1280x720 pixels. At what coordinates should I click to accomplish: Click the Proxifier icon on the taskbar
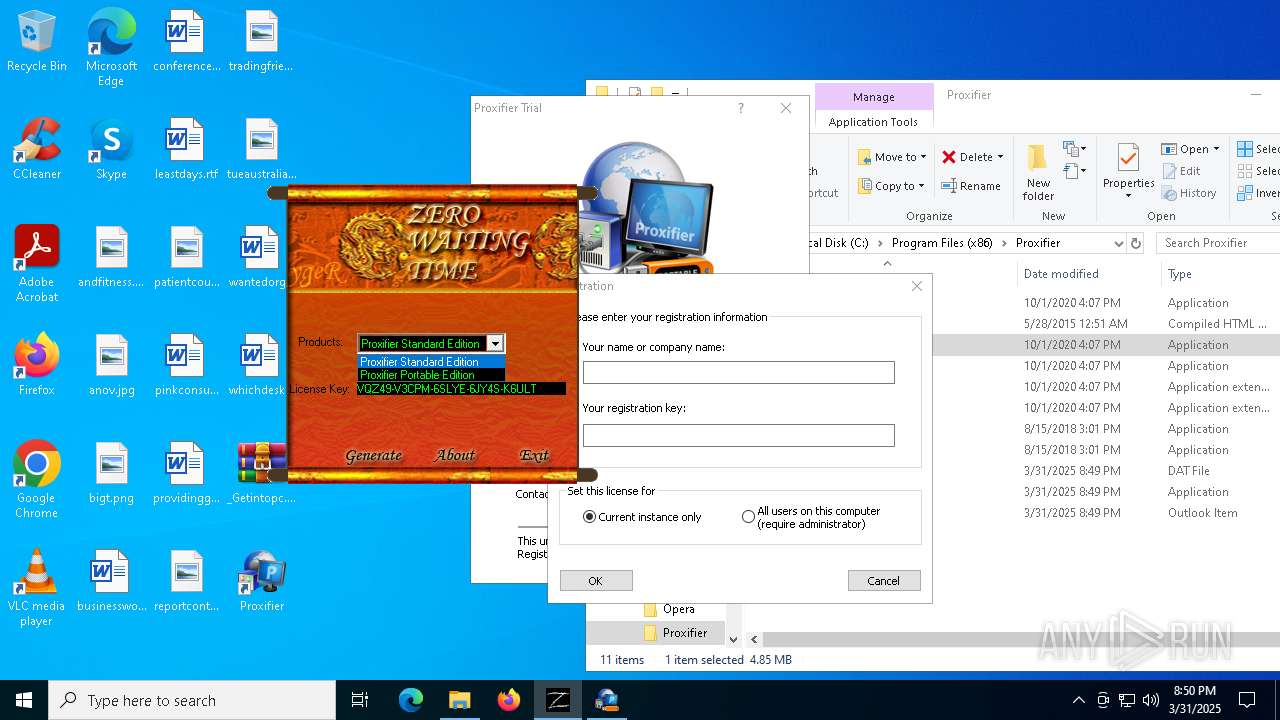pos(607,700)
